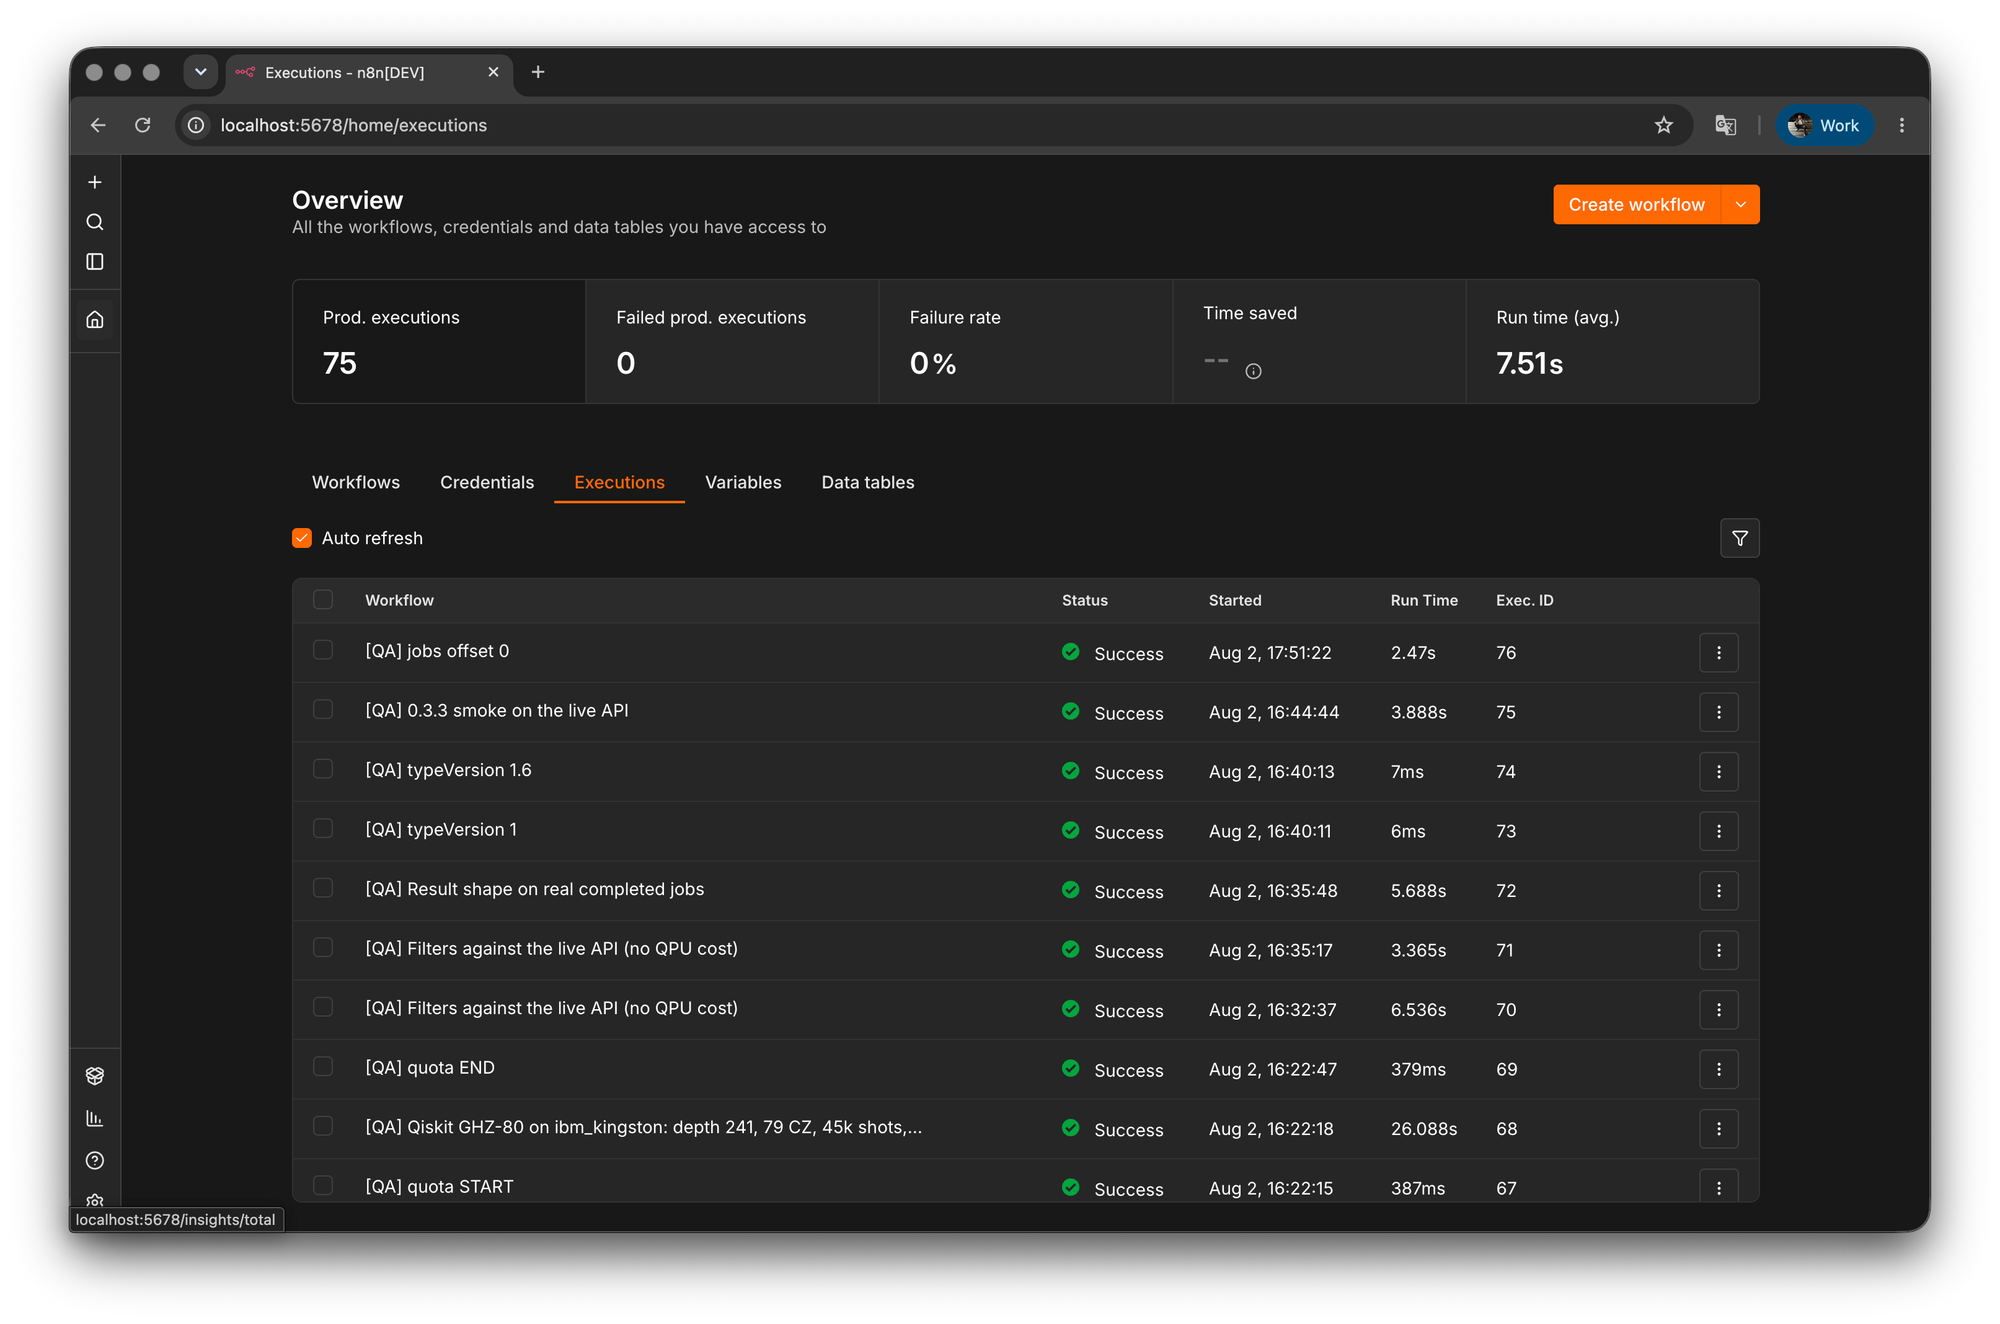The height and width of the screenshot is (1324, 2000).
Task: Open the actions menu for execution 75
Action: (x=1719, y=712)
